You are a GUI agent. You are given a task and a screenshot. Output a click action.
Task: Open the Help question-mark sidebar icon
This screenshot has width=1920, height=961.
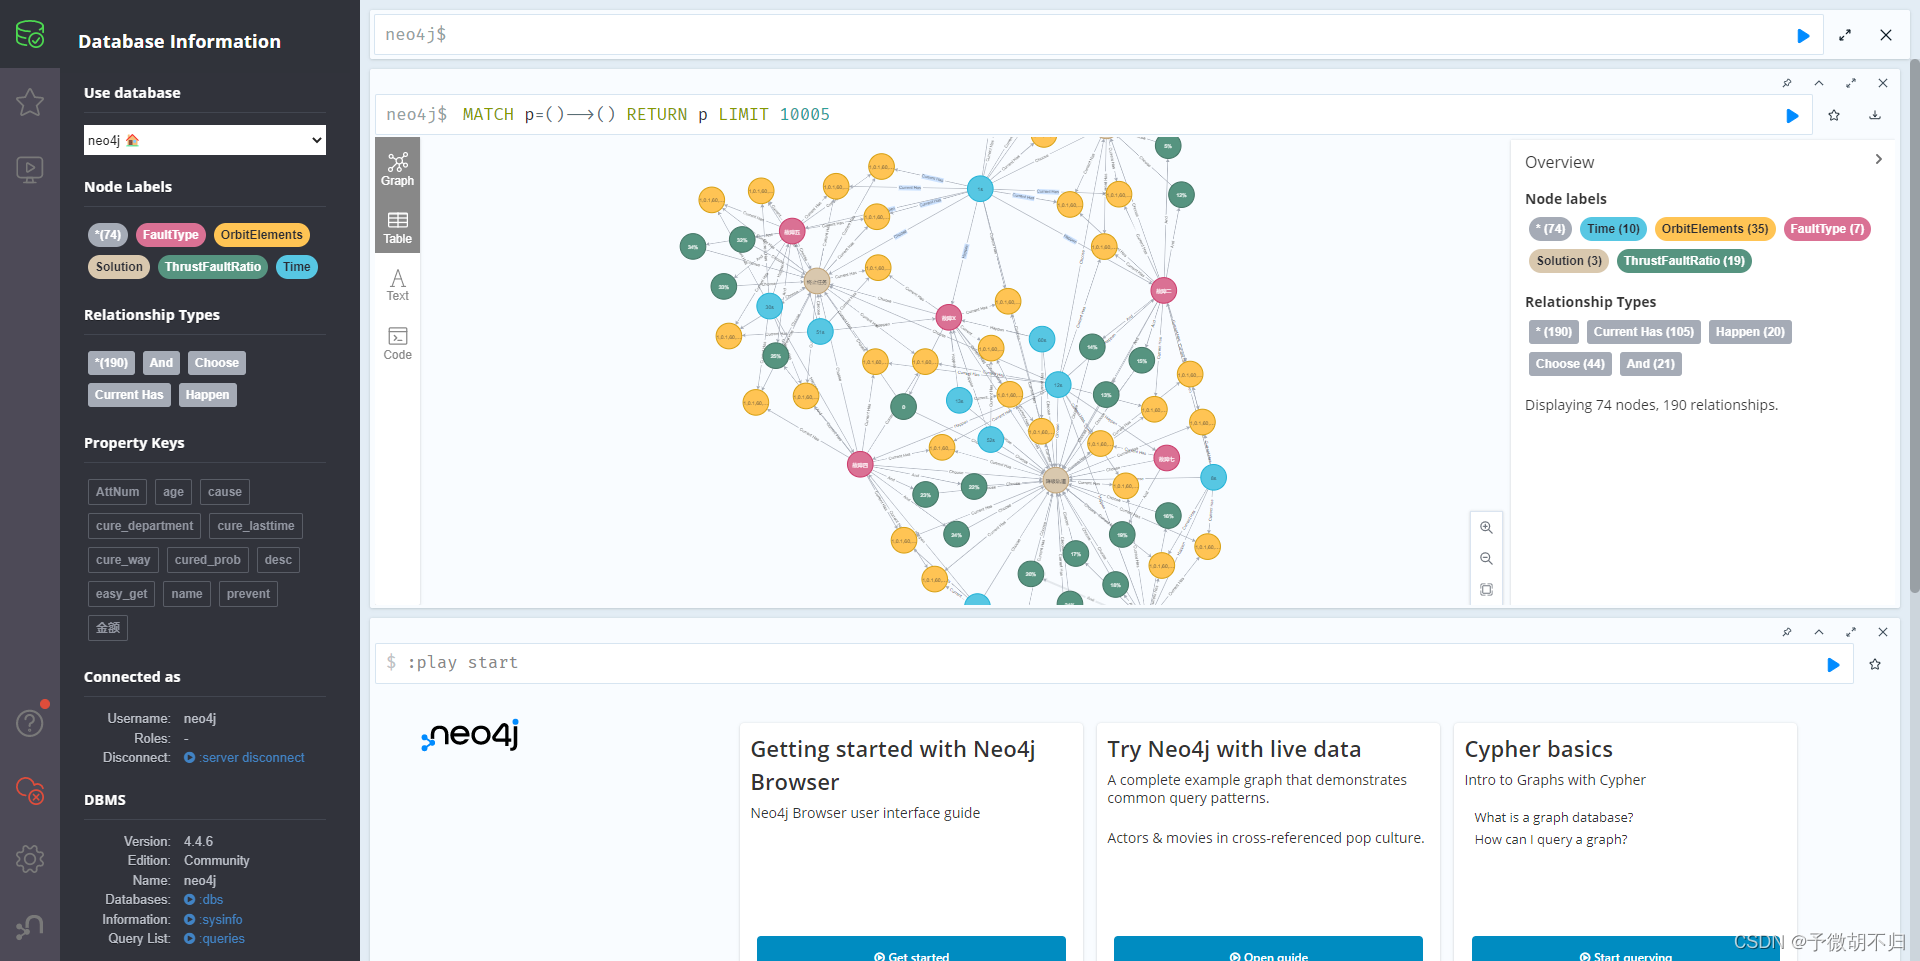(30, 722)
